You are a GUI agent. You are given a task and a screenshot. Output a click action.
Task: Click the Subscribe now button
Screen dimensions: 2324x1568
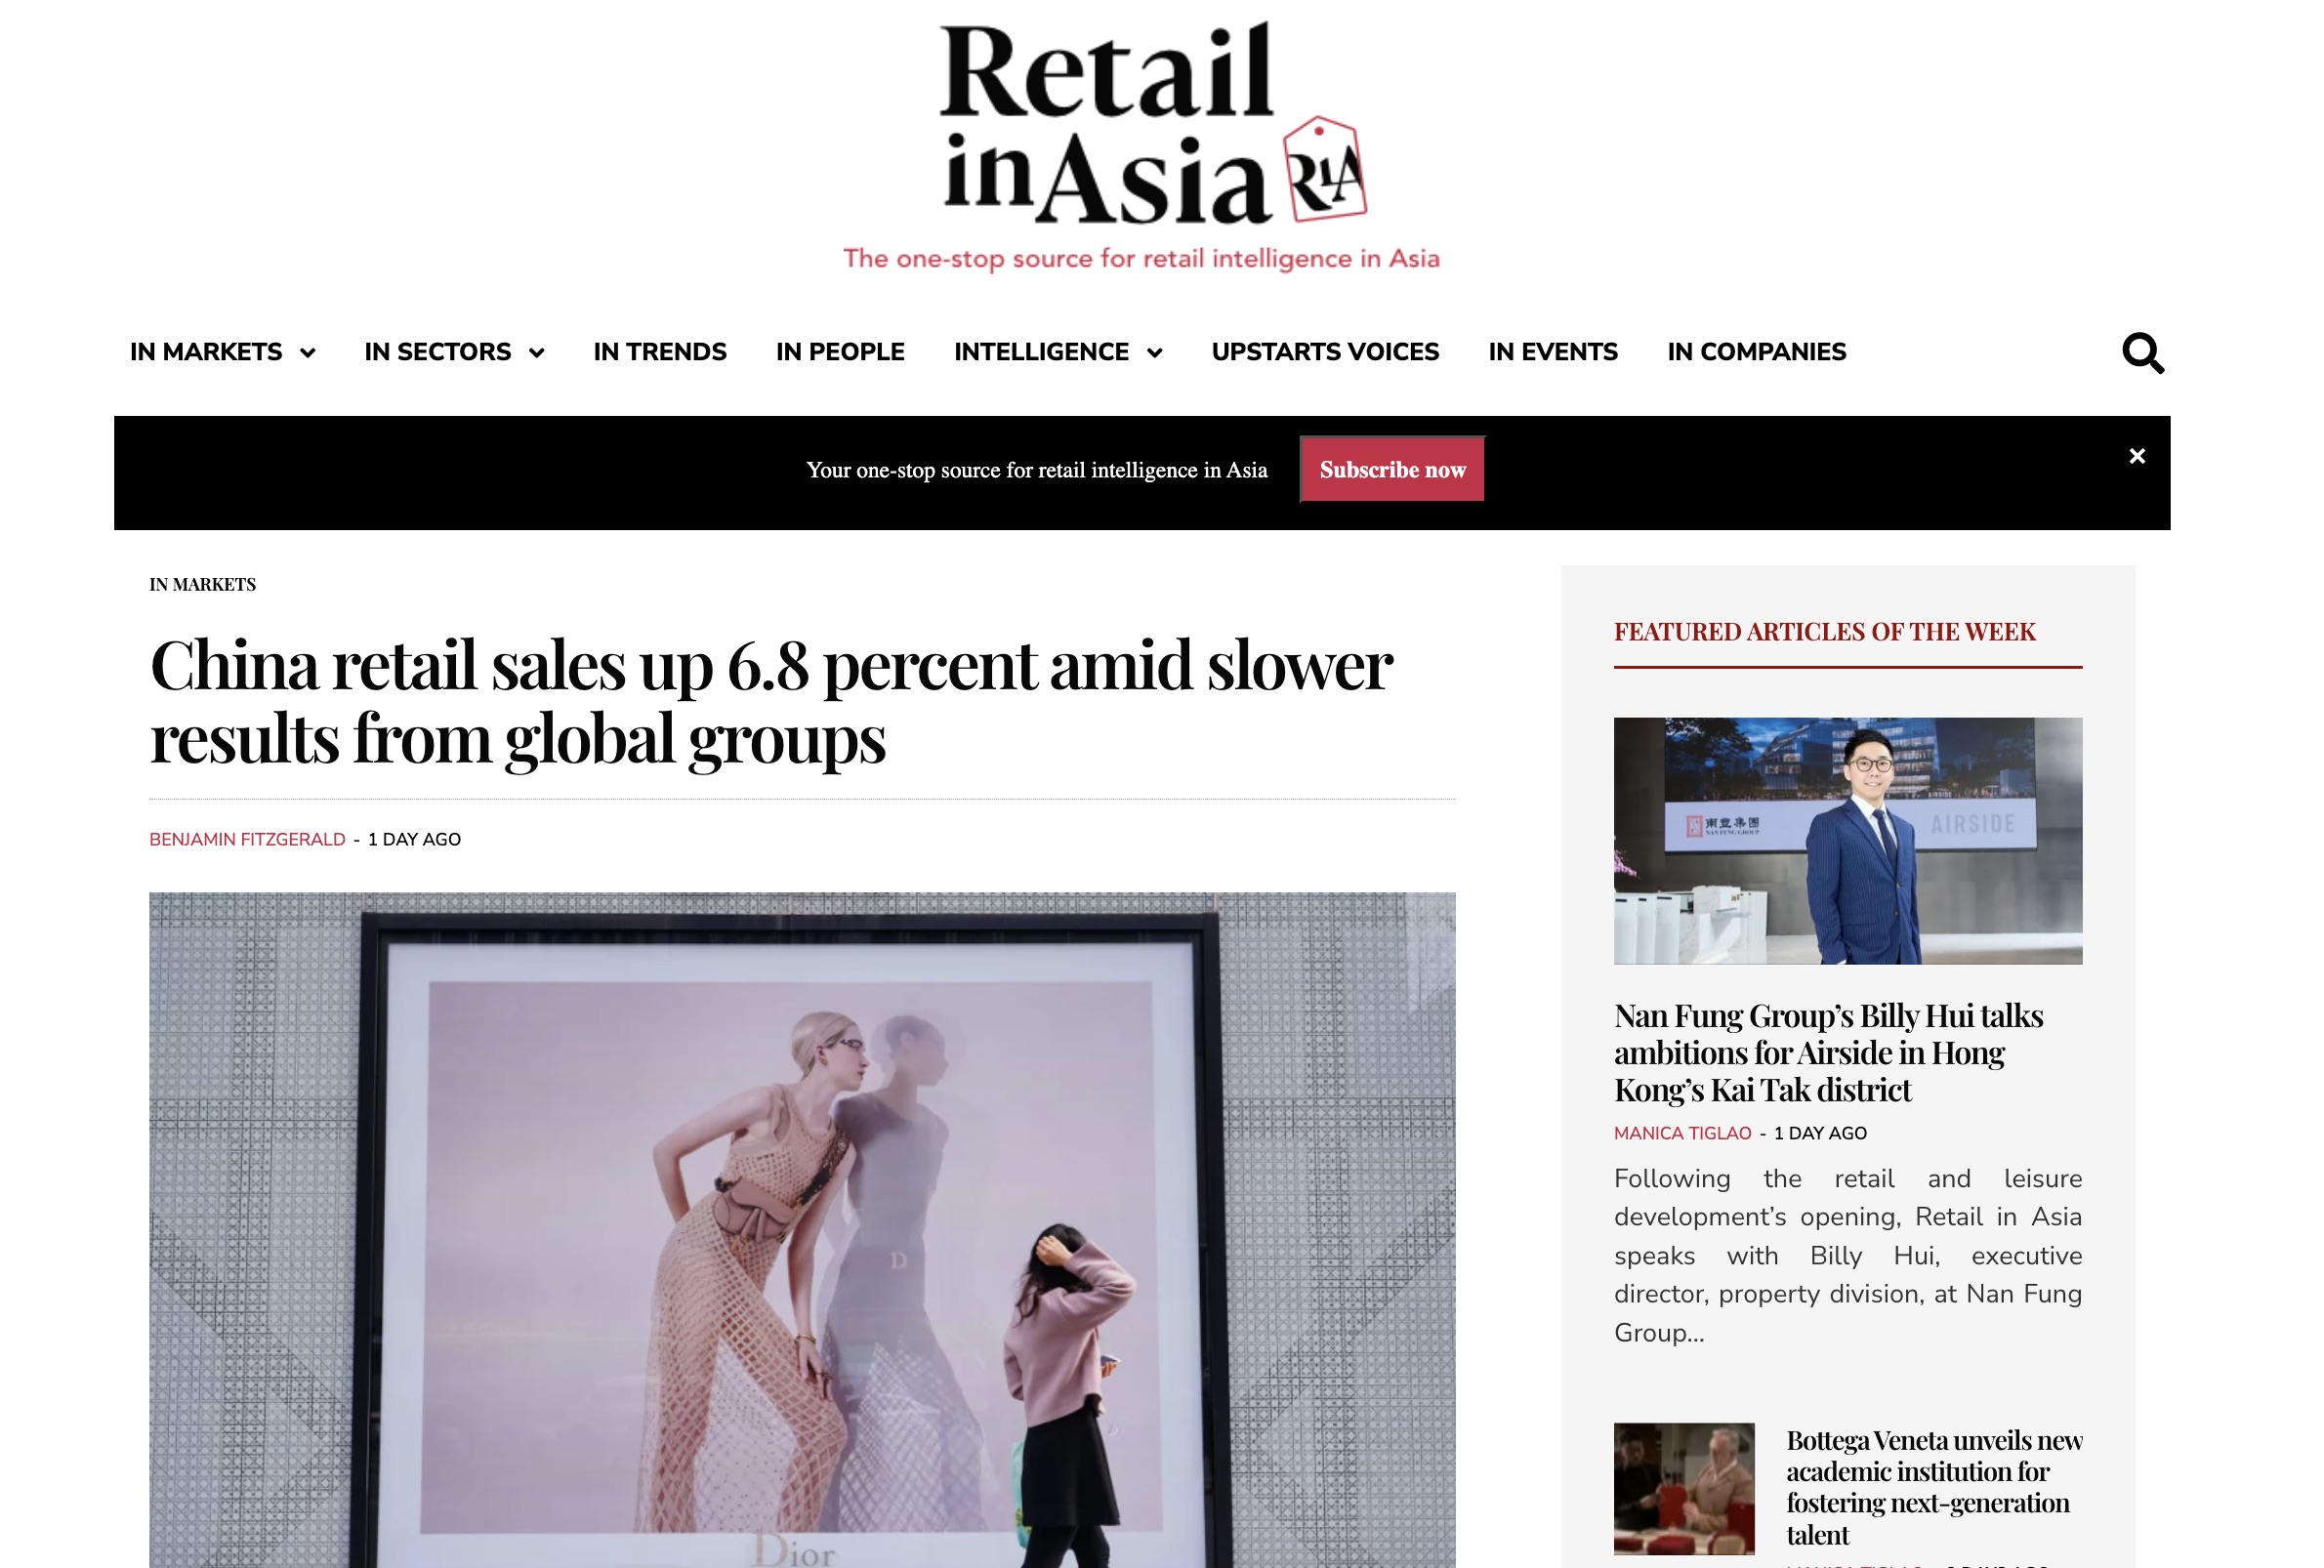pos(1392,470)
